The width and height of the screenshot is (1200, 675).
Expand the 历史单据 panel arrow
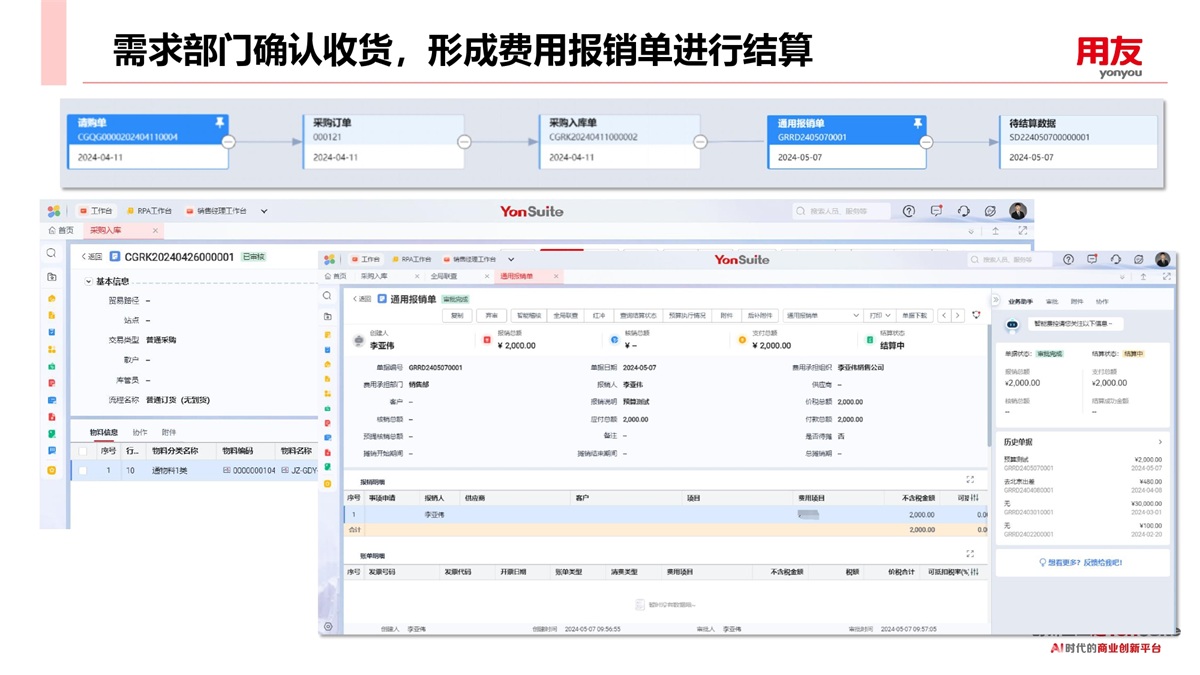pos(1160,442)
